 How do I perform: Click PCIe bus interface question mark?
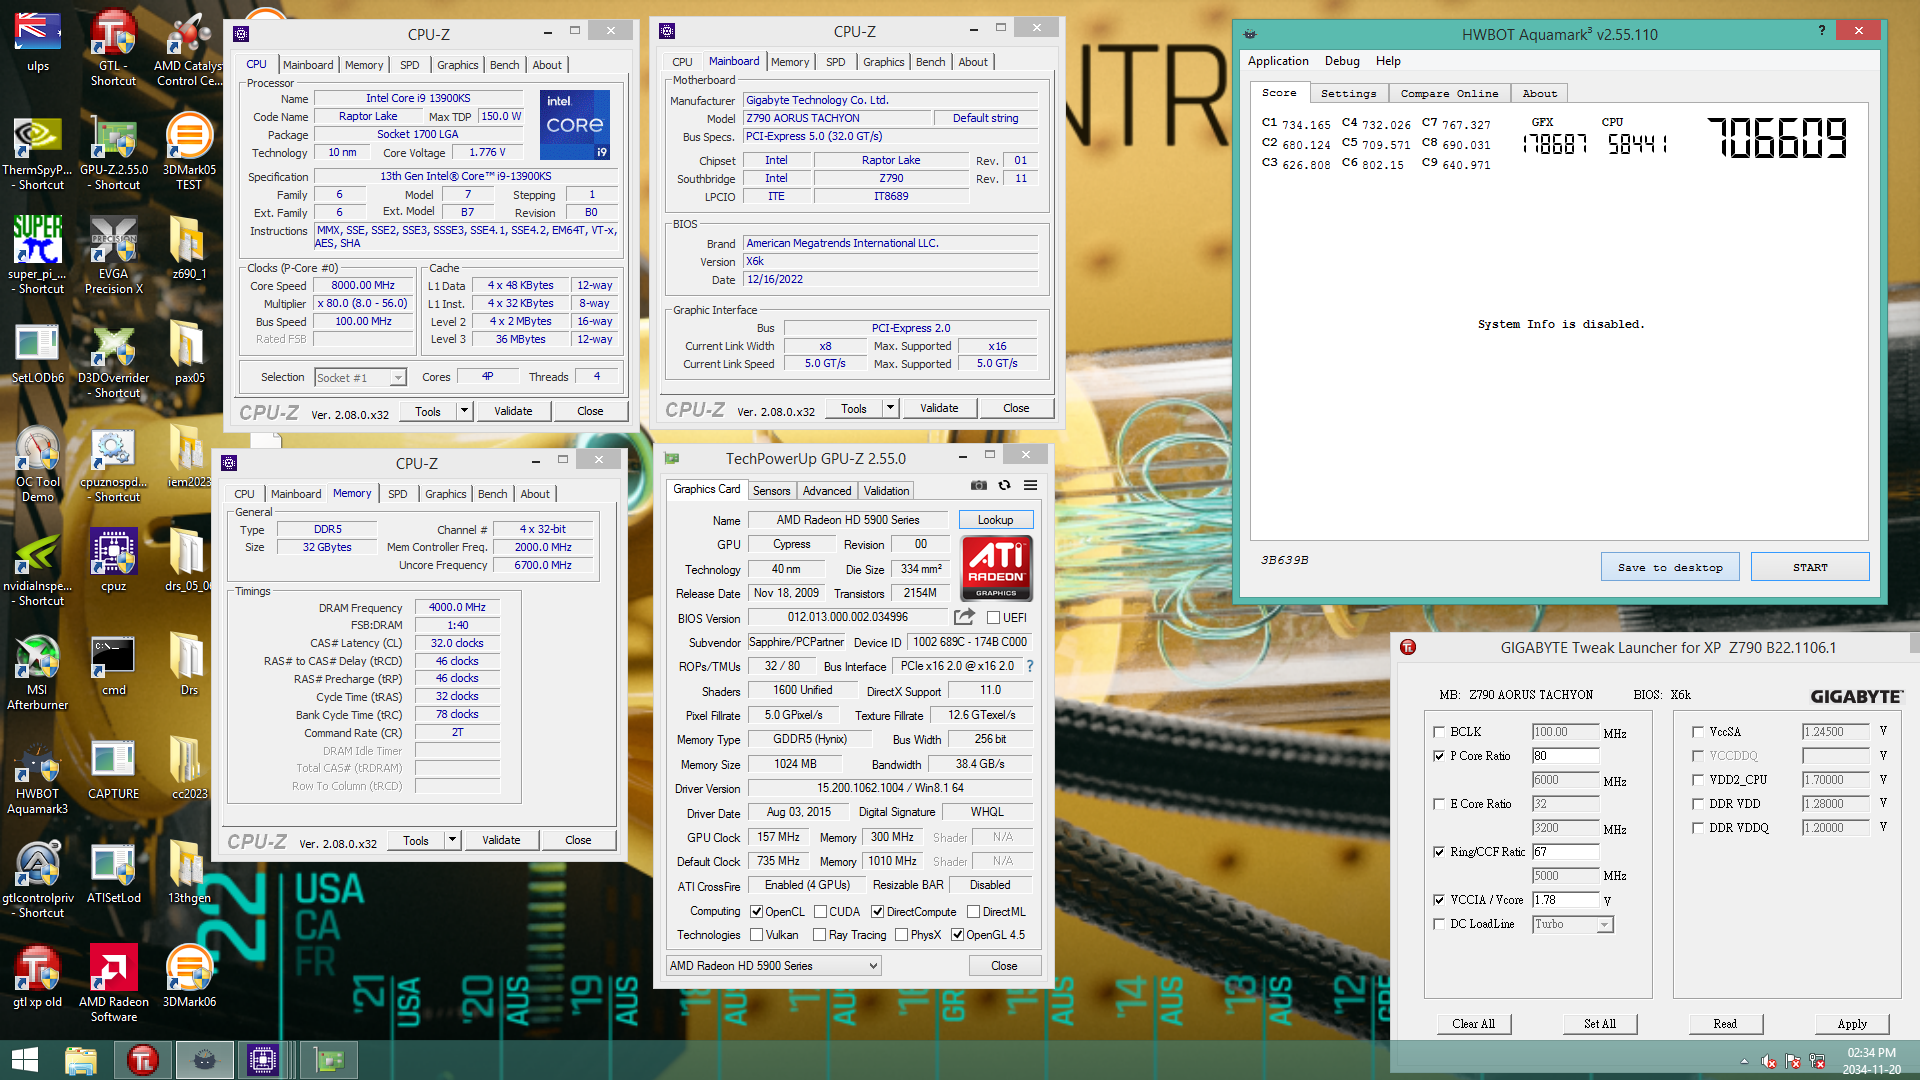point(1030,666)
